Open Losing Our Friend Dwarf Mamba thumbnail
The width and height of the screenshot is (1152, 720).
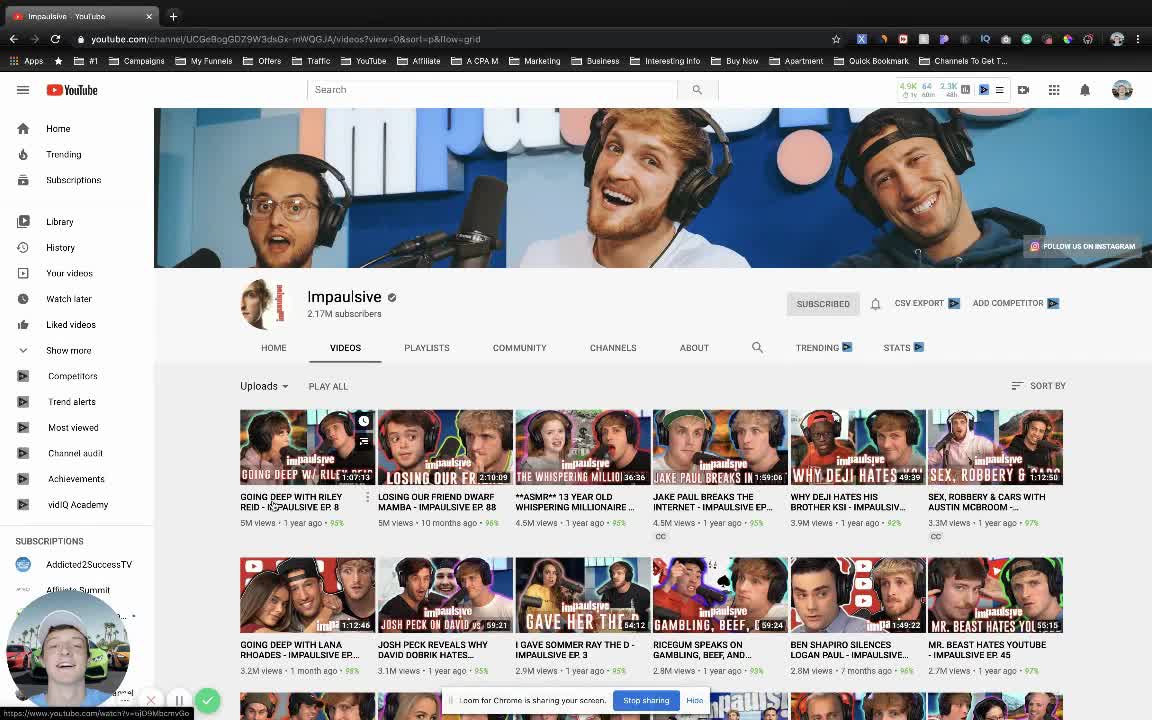tap(444, 447)
